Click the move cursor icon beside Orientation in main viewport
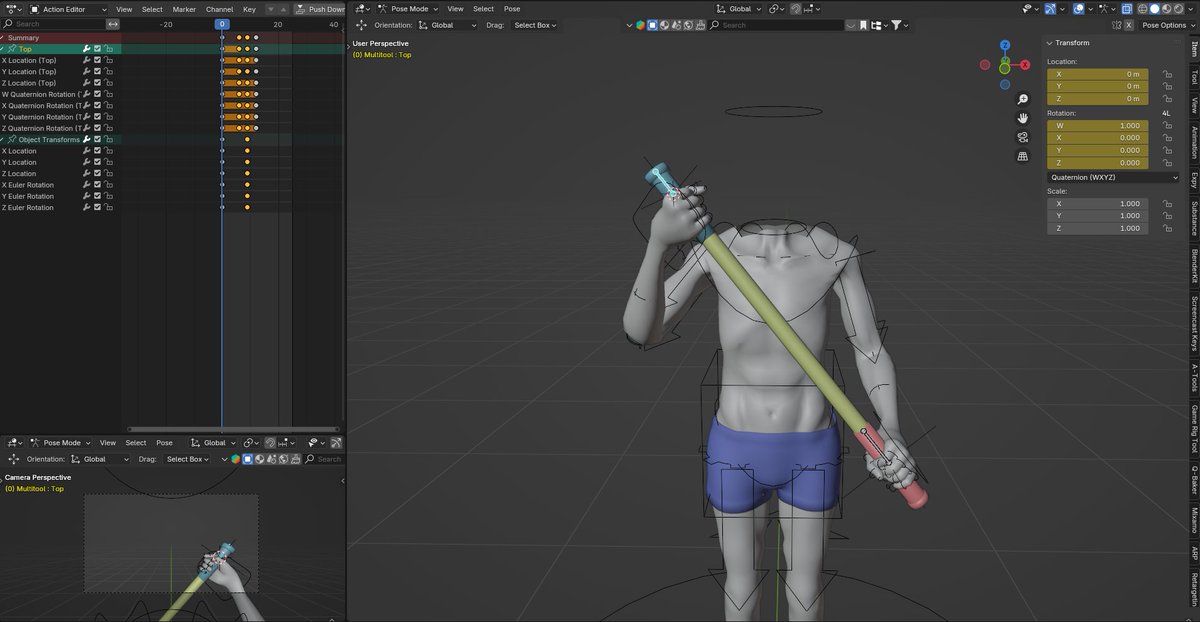This screenshot has height=622, width=1200. (362, 25)
